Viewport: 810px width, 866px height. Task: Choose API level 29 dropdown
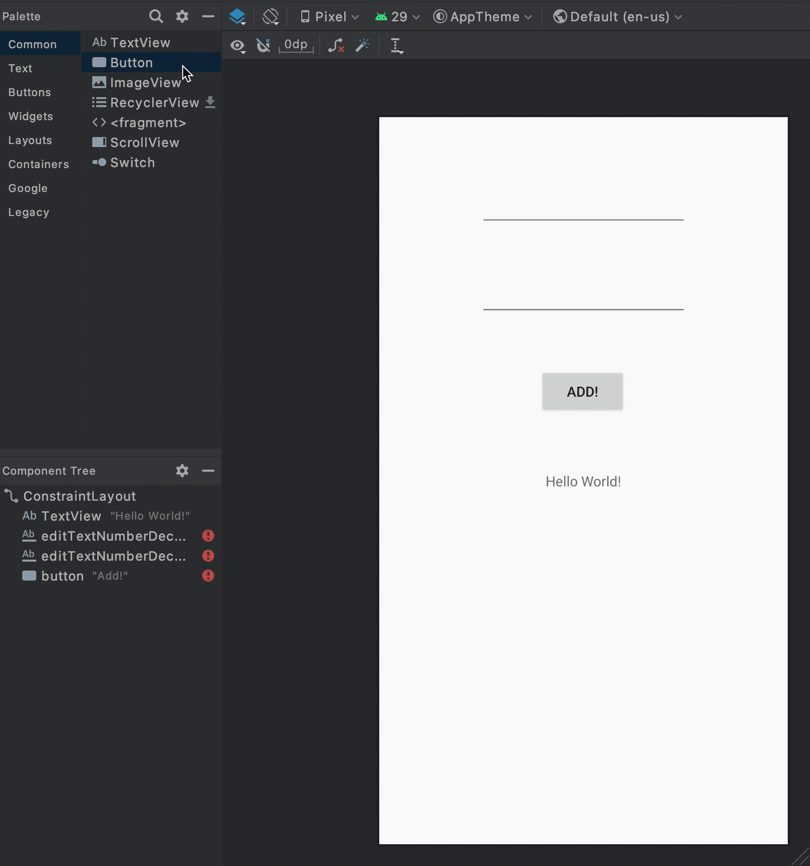tap(398, 17)
